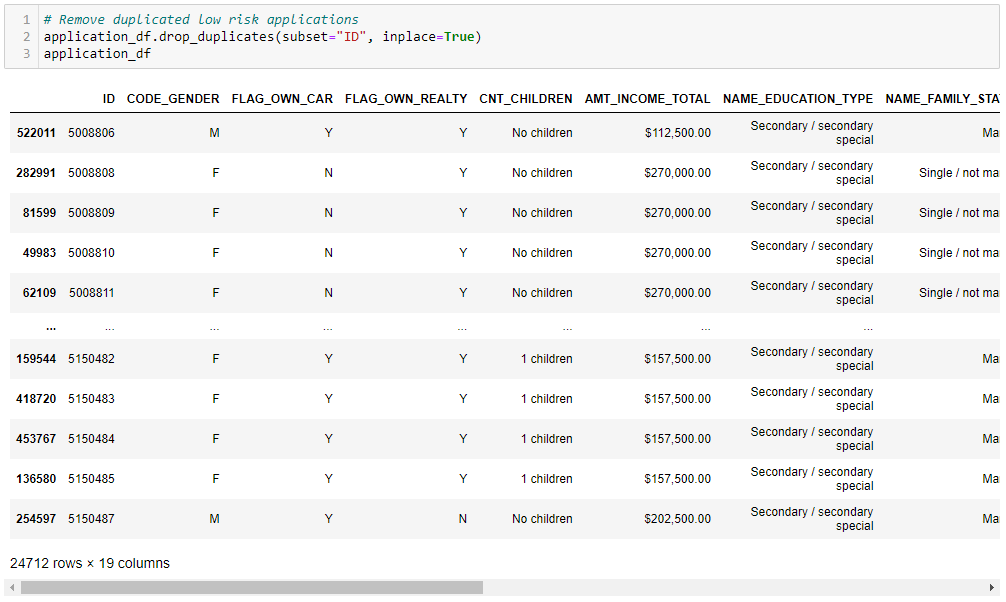The height and width of the screenshot is (602, 1006).
Task: Click the AMT_INCOME_TOTAL column header
Action: pyautogui.click(x=647, y=98)
